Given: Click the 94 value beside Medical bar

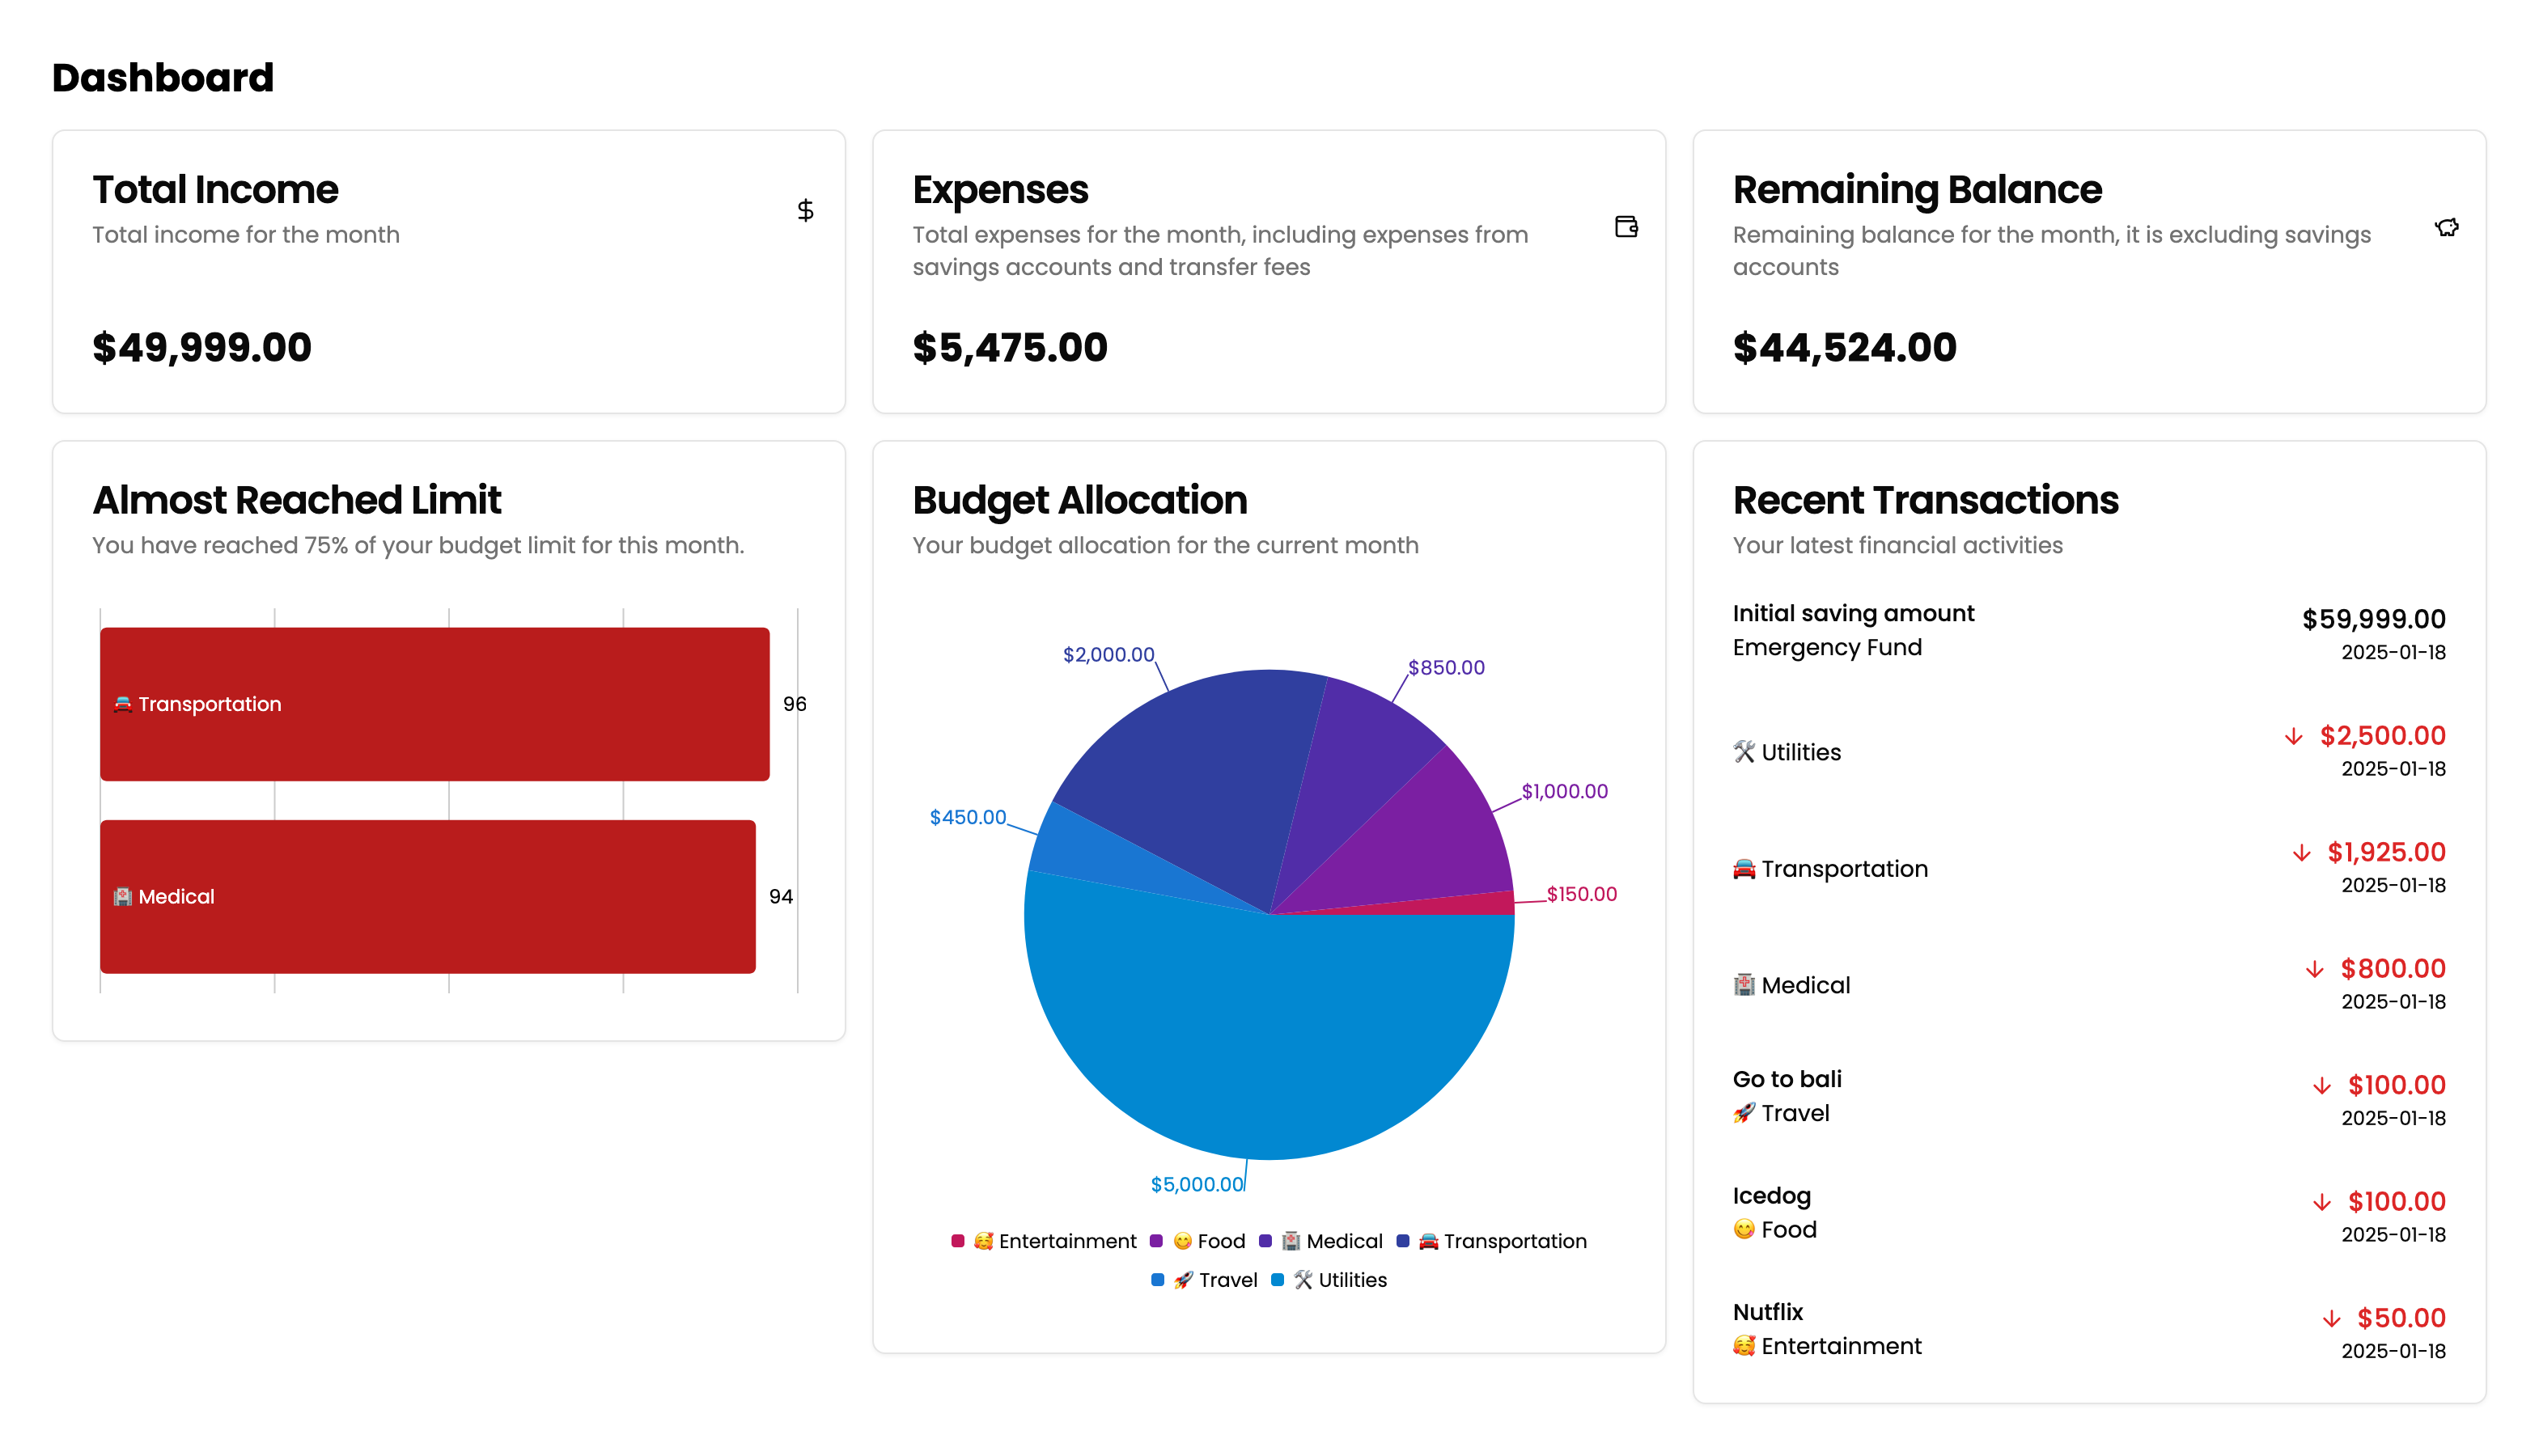Looking at the screenshot, I should [x=781, y=897].
